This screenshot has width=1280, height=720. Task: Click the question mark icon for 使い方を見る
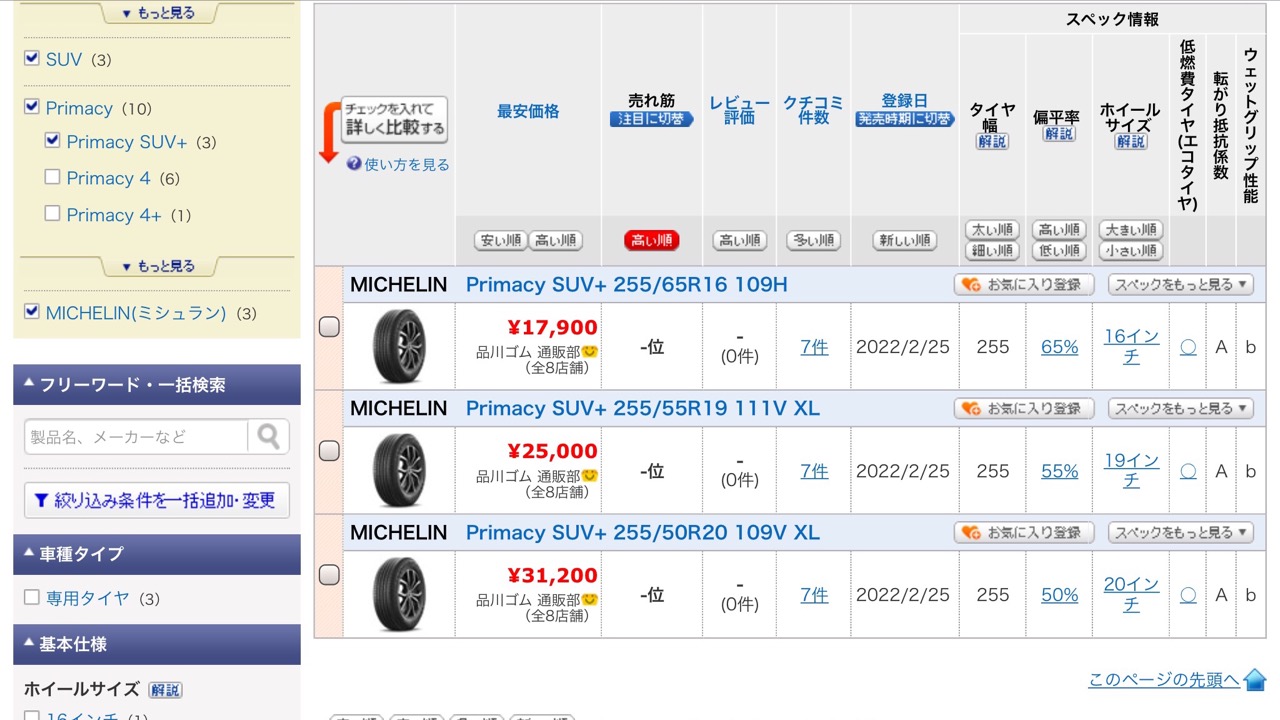point(354,164)
